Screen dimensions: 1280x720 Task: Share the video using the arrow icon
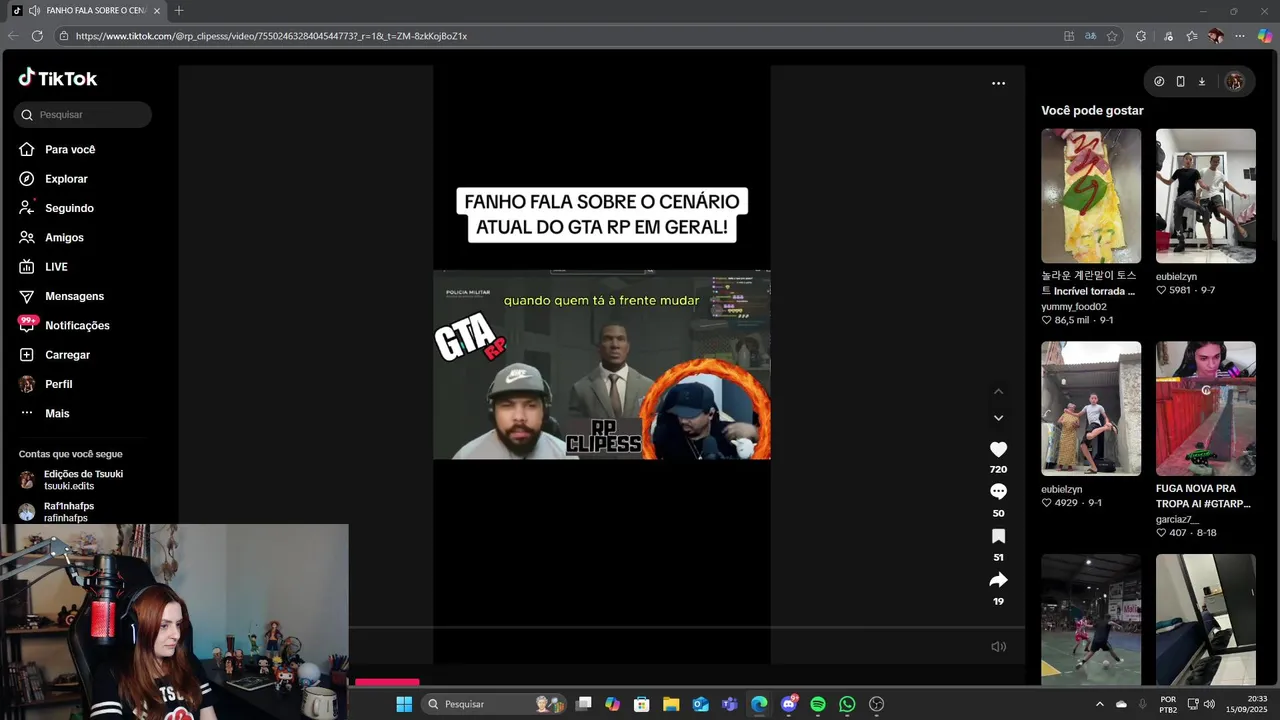(998, 580)
